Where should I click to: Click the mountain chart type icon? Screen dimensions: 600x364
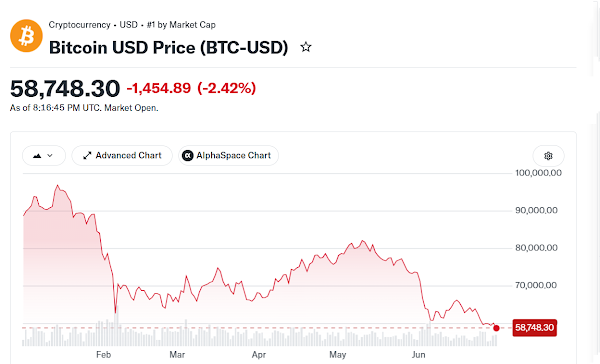tap(37, 156)
